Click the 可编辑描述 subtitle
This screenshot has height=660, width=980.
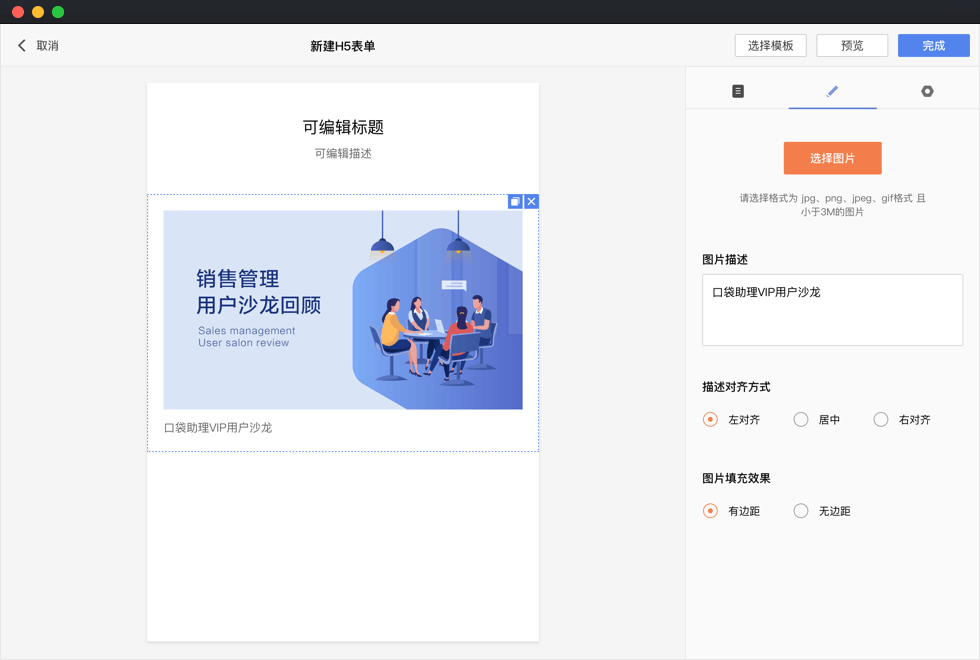click(343, 154)
